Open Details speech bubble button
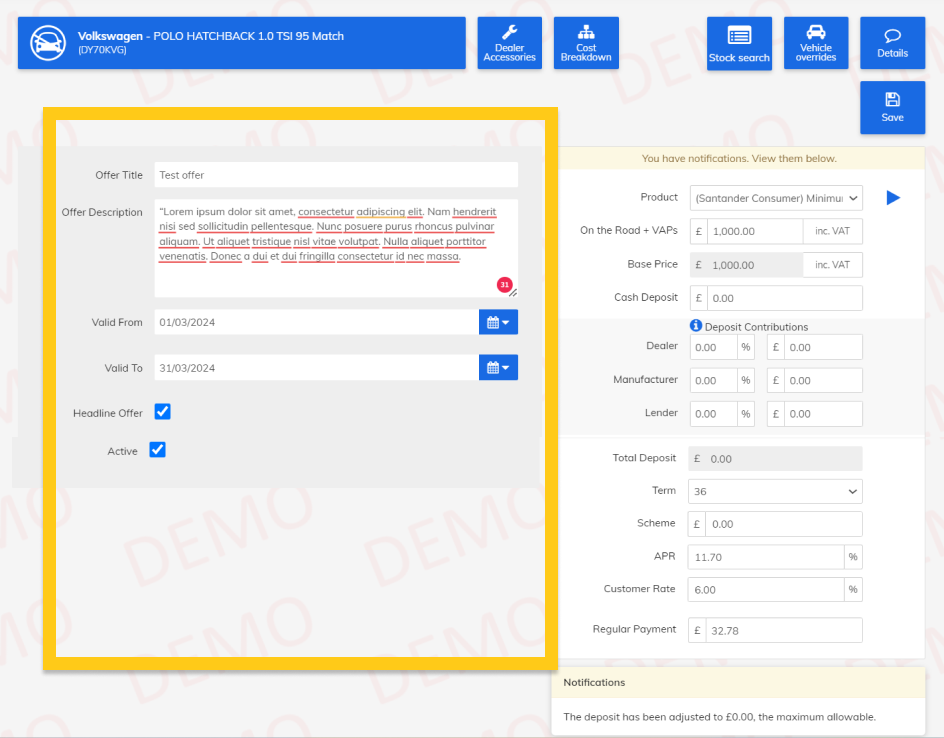The width and height of the screenshot is (944, 738). tap(892, 43)
